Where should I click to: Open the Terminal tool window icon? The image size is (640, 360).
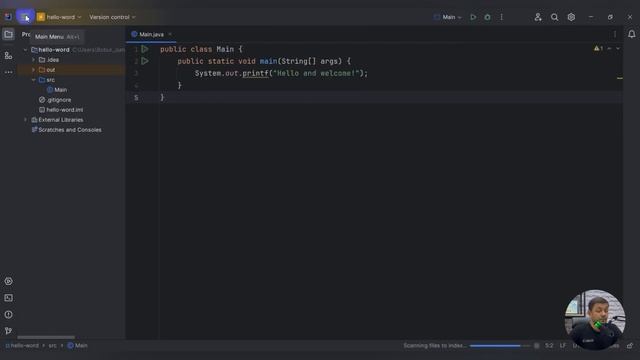tap(8, 298)
